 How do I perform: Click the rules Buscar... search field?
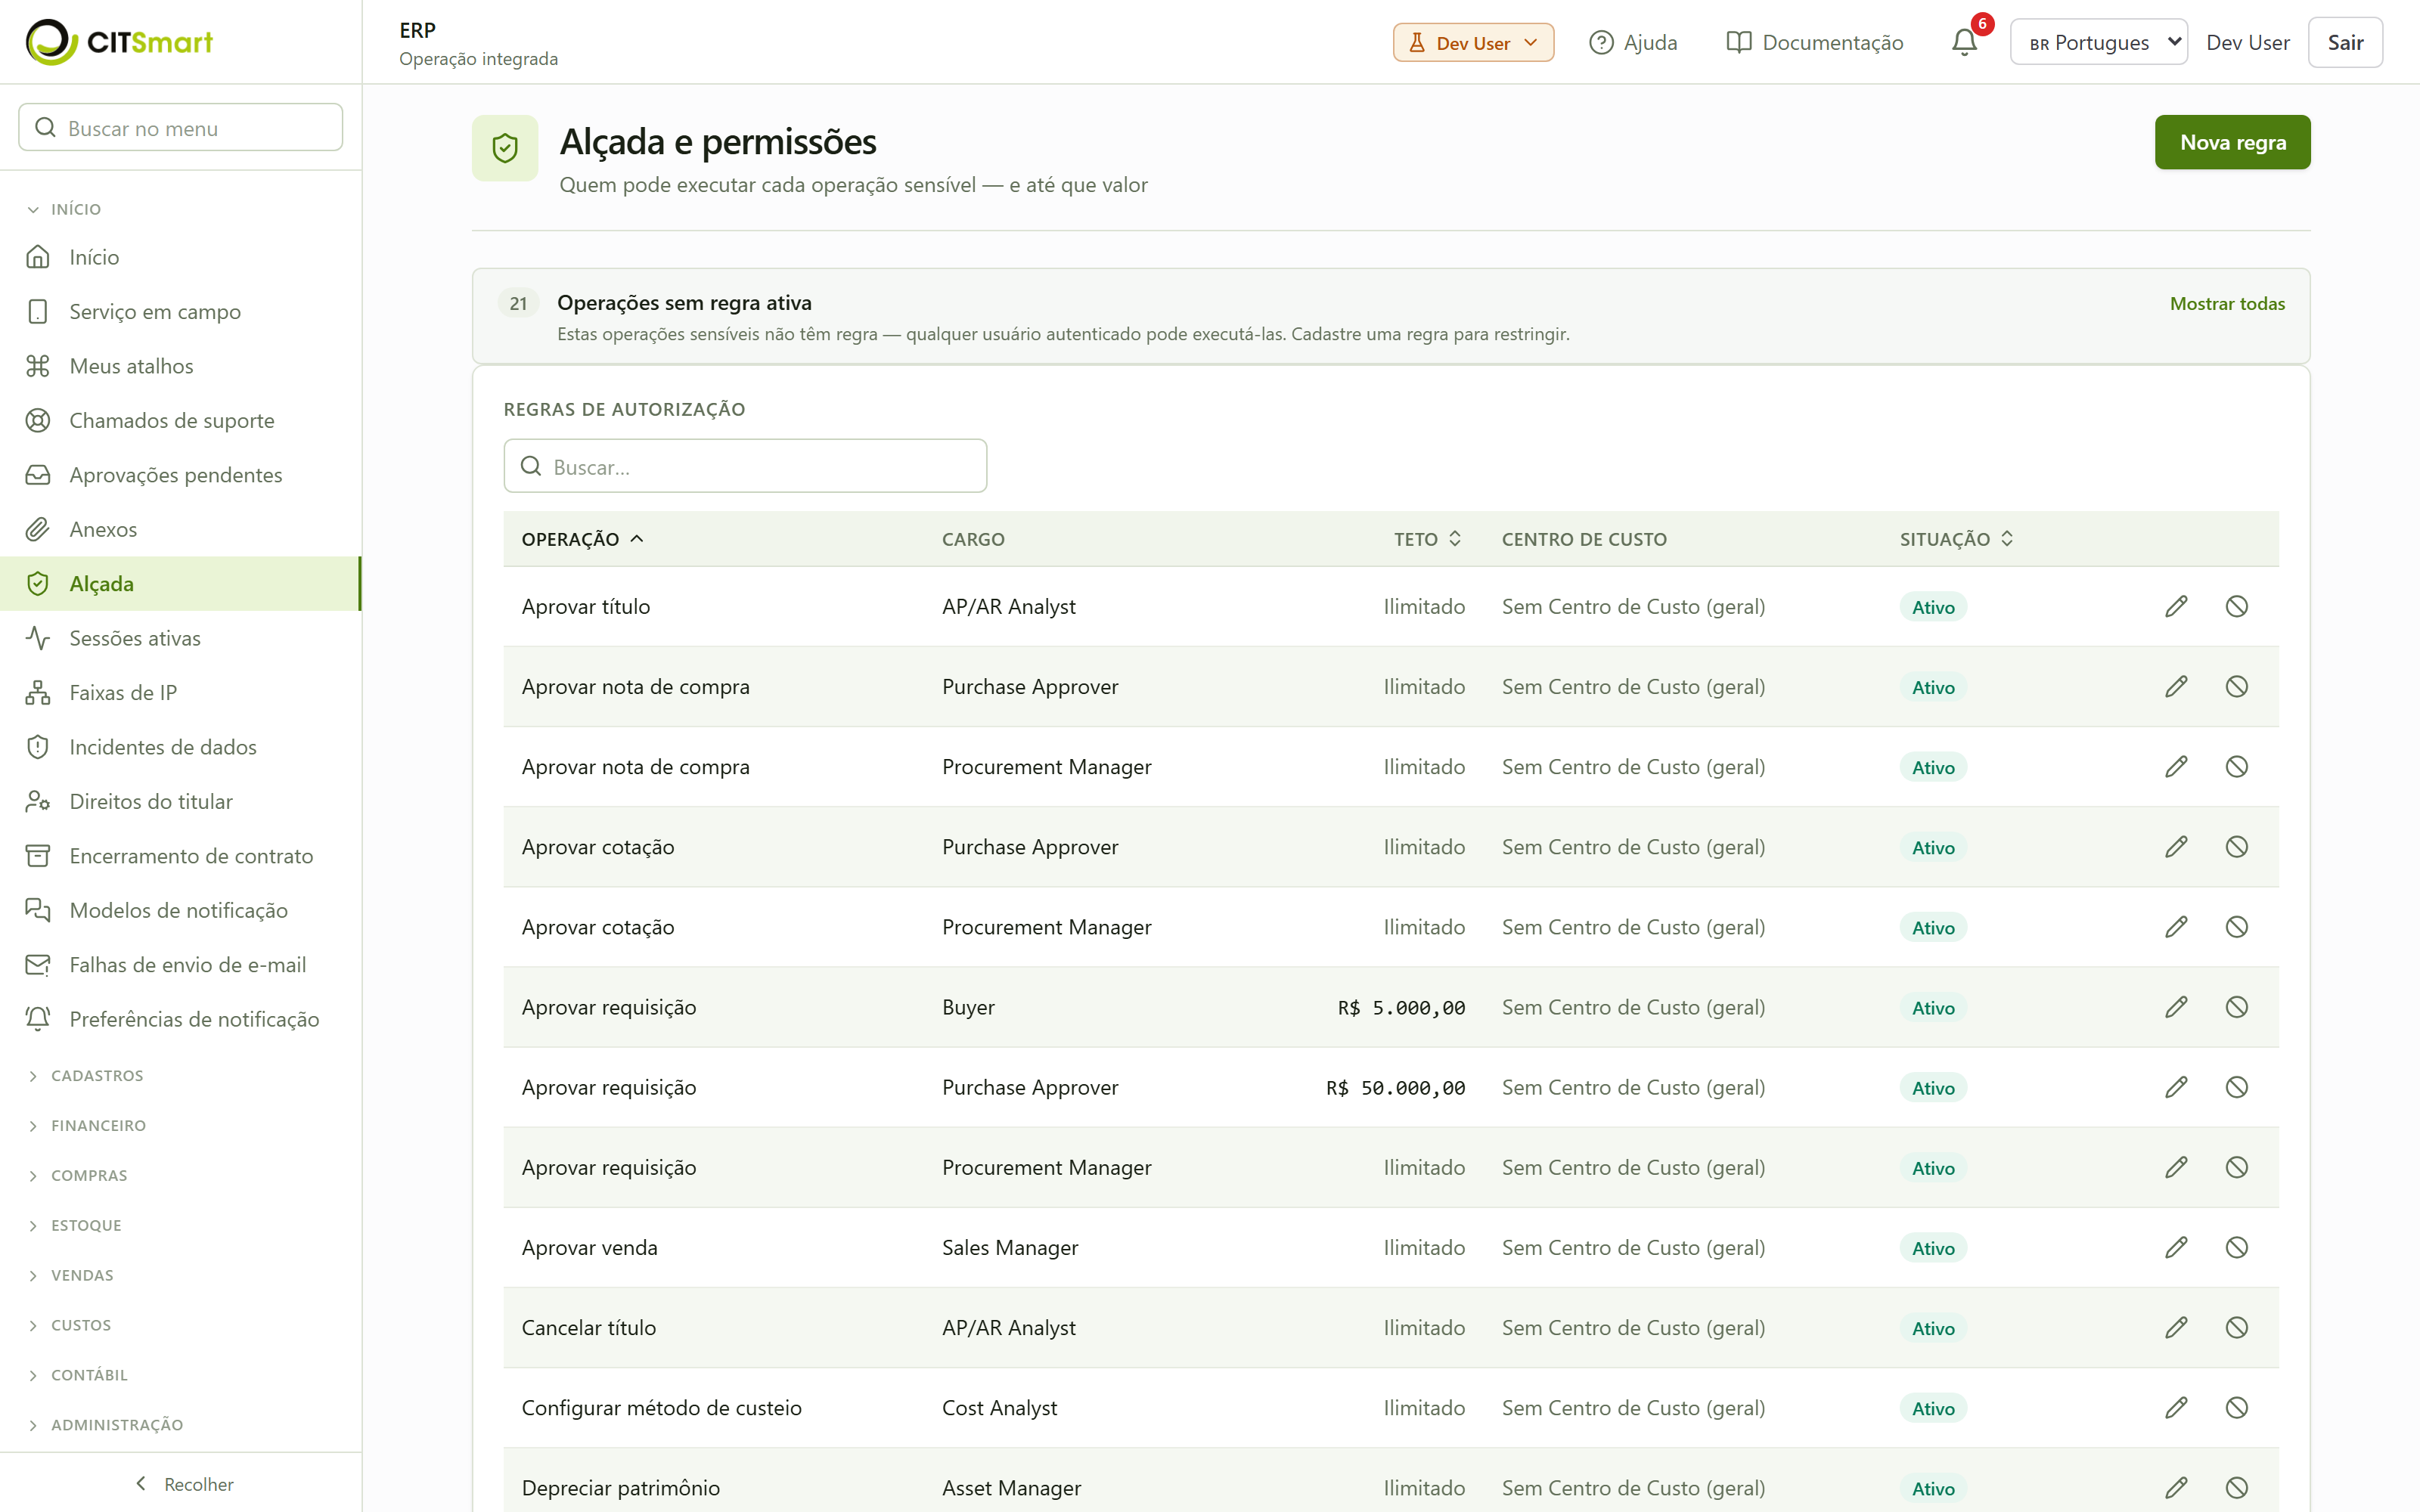[x=745, y=466]
